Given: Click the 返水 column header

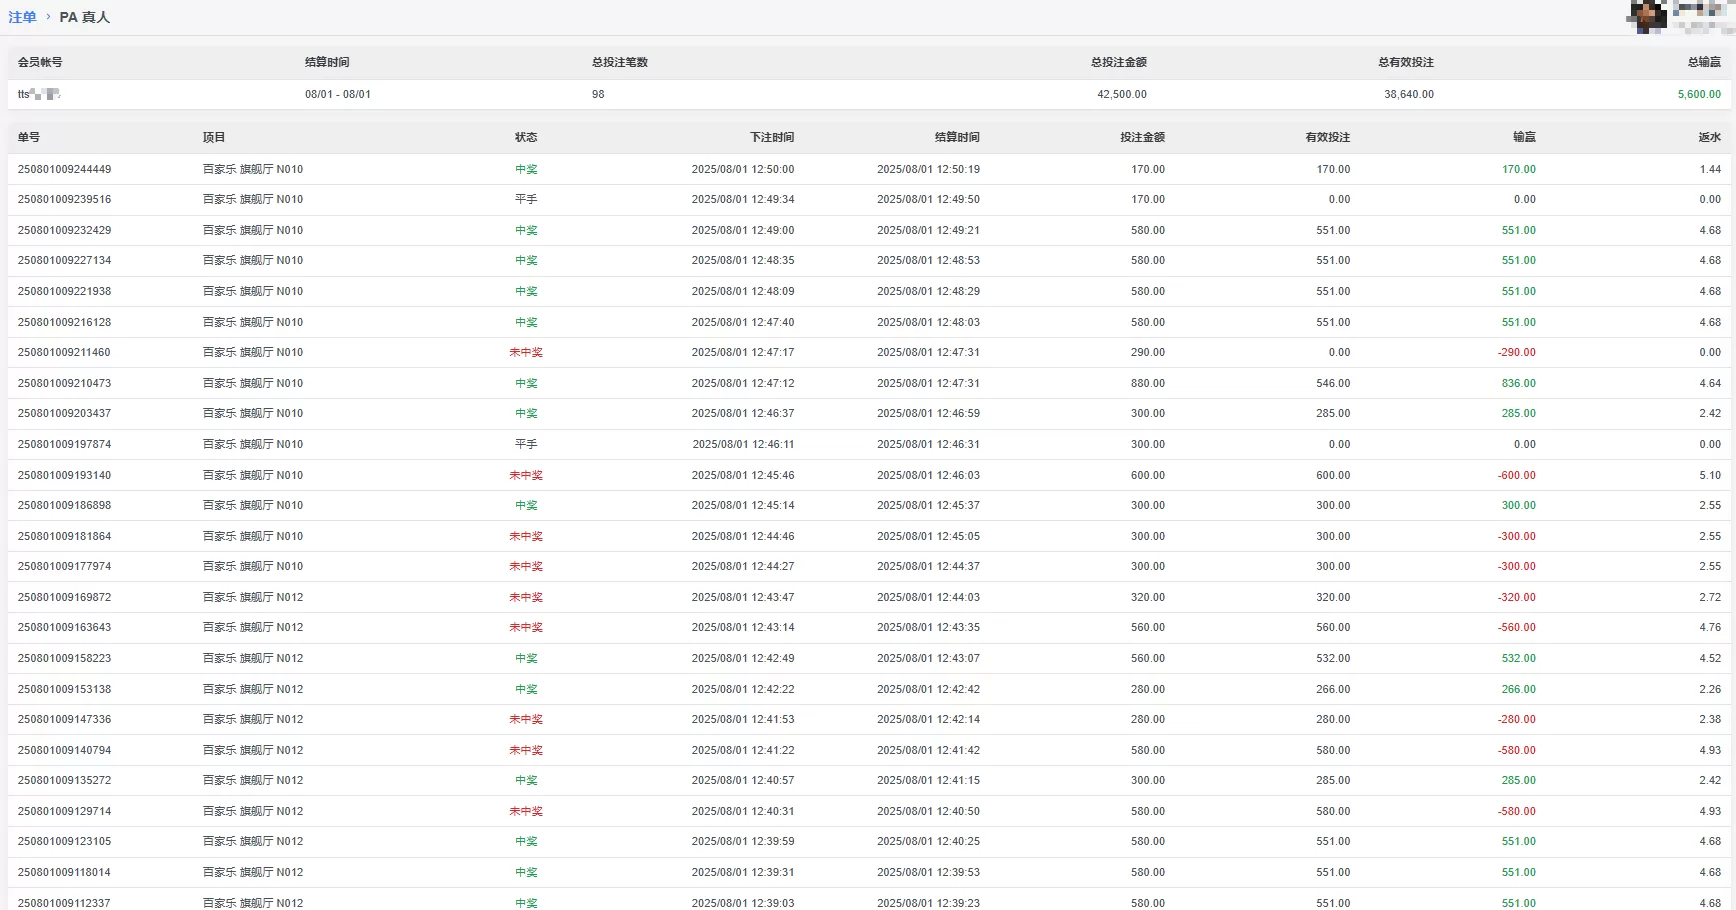Looking at the screenshot, I should pos(1710,137).
